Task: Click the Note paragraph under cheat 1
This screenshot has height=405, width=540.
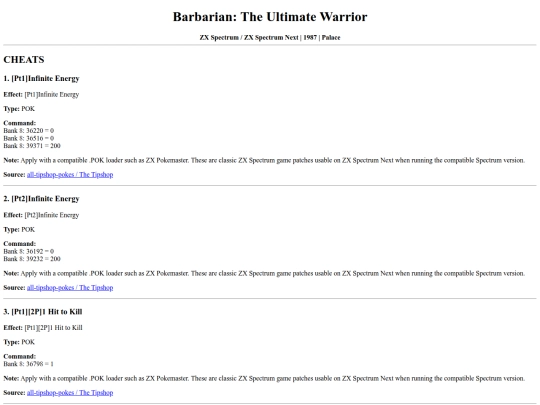Action: point(264,160)
